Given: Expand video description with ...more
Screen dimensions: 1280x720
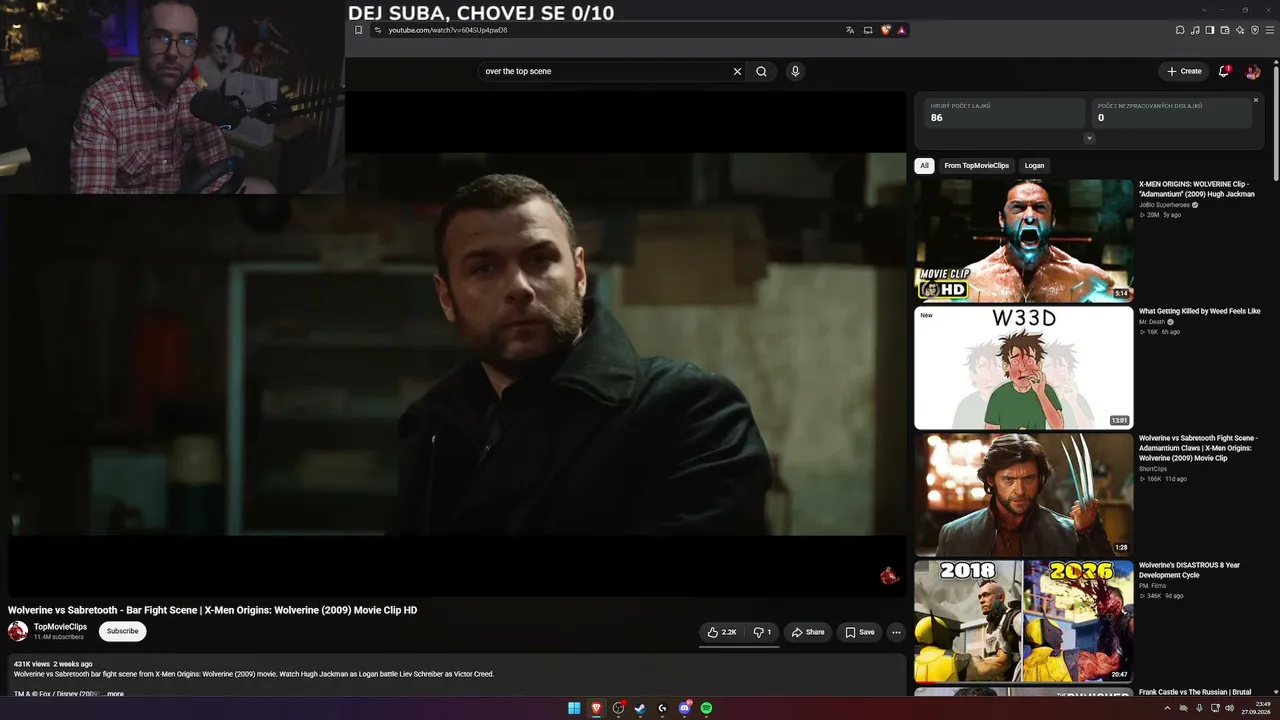Looking at the screenshot, I should [x=113, y=694].
